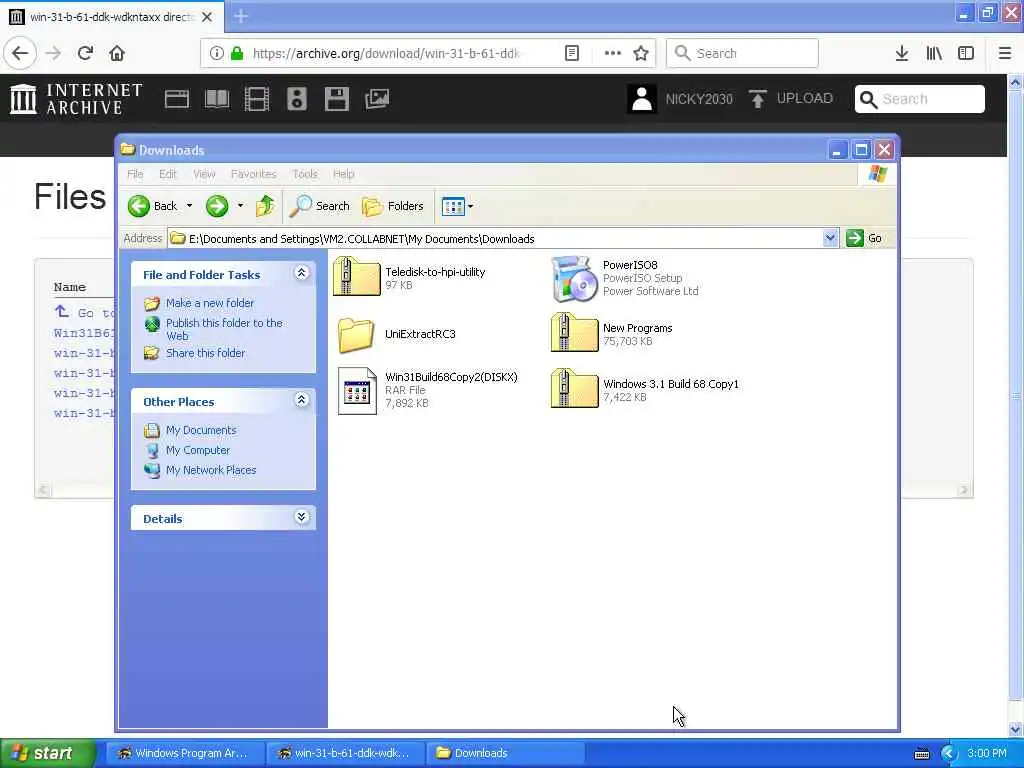Click Publish this folder to the Web
The image size is (1024, 768).
(224, 329)
